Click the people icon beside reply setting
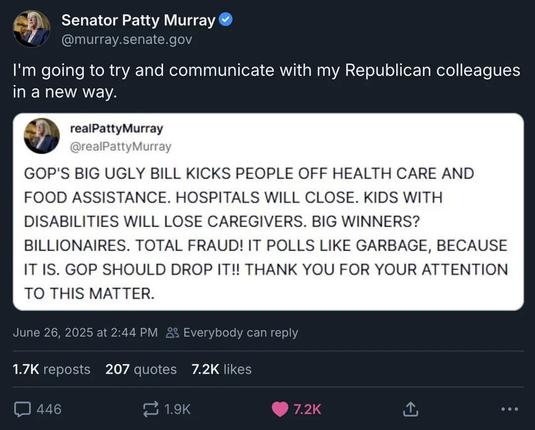This screenshot has width=535, height=430. coord(172,333)
